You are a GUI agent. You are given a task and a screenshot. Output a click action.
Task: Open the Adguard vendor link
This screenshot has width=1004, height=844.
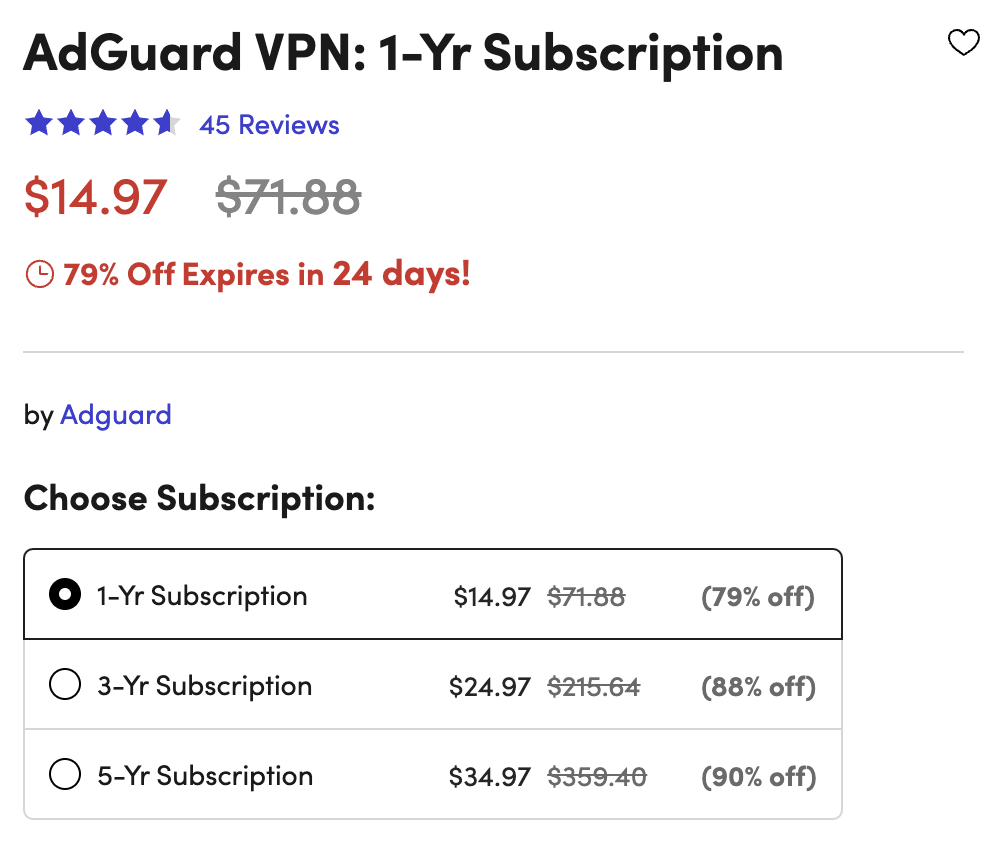115,415
